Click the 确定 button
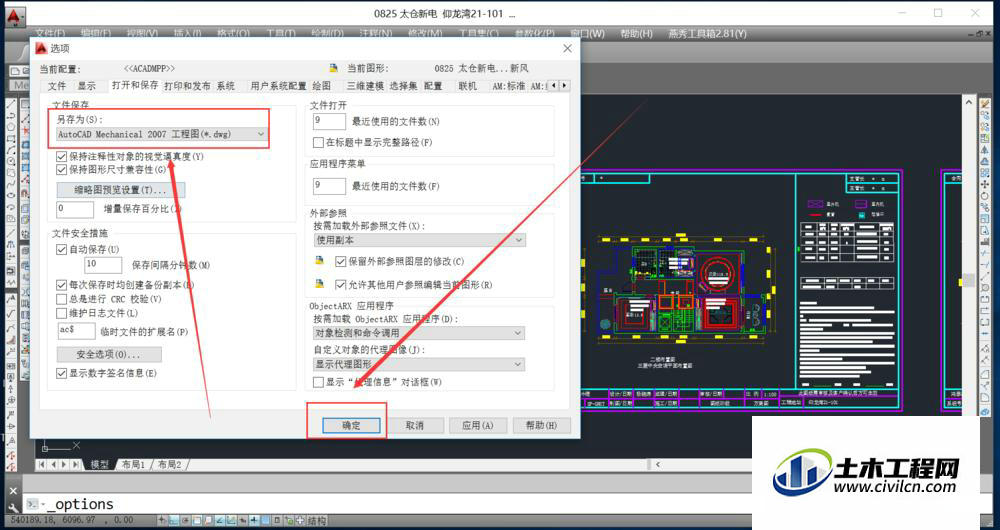Screen dimensions: 1000x530 pyautogui.click(x=351, y=425)
